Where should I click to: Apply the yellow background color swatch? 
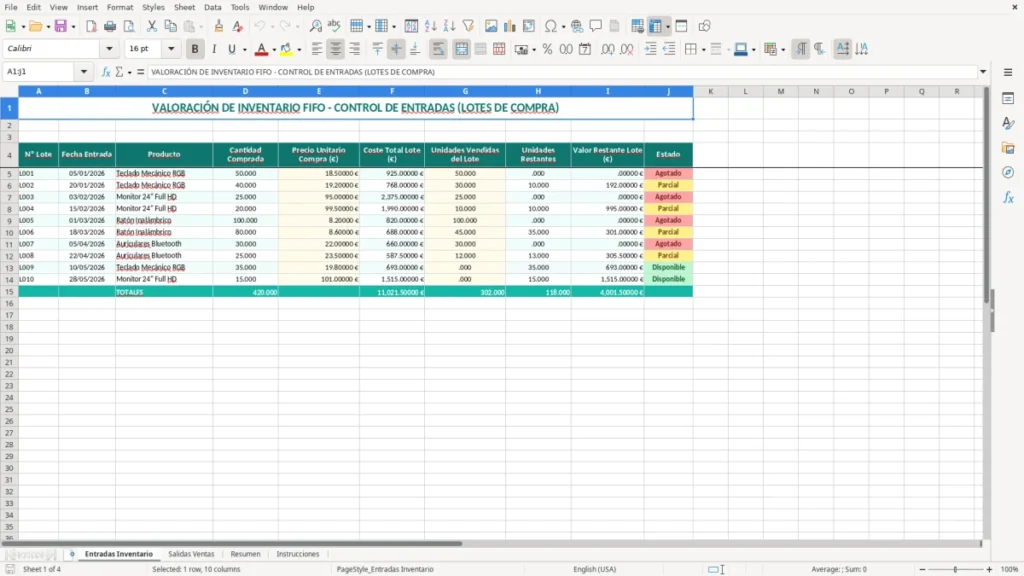[286, 49]
